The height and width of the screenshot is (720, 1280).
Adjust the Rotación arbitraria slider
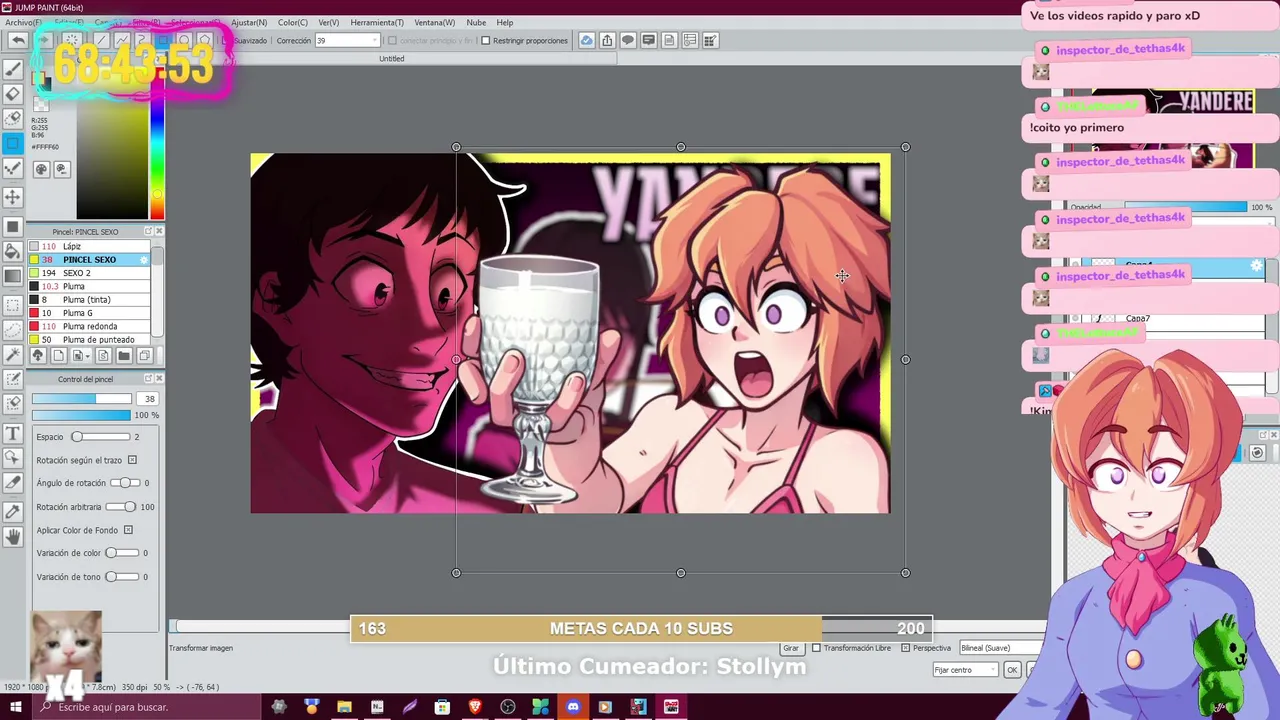coord(123,507)
